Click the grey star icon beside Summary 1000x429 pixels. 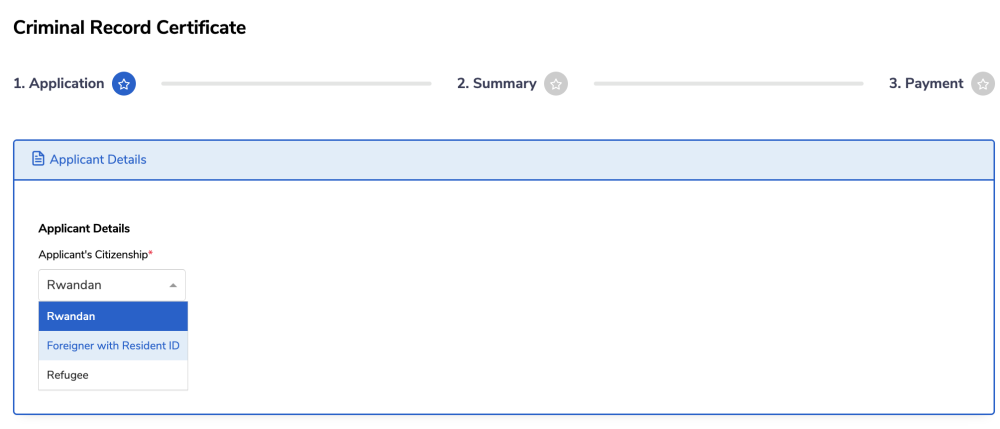pos(556,84)
